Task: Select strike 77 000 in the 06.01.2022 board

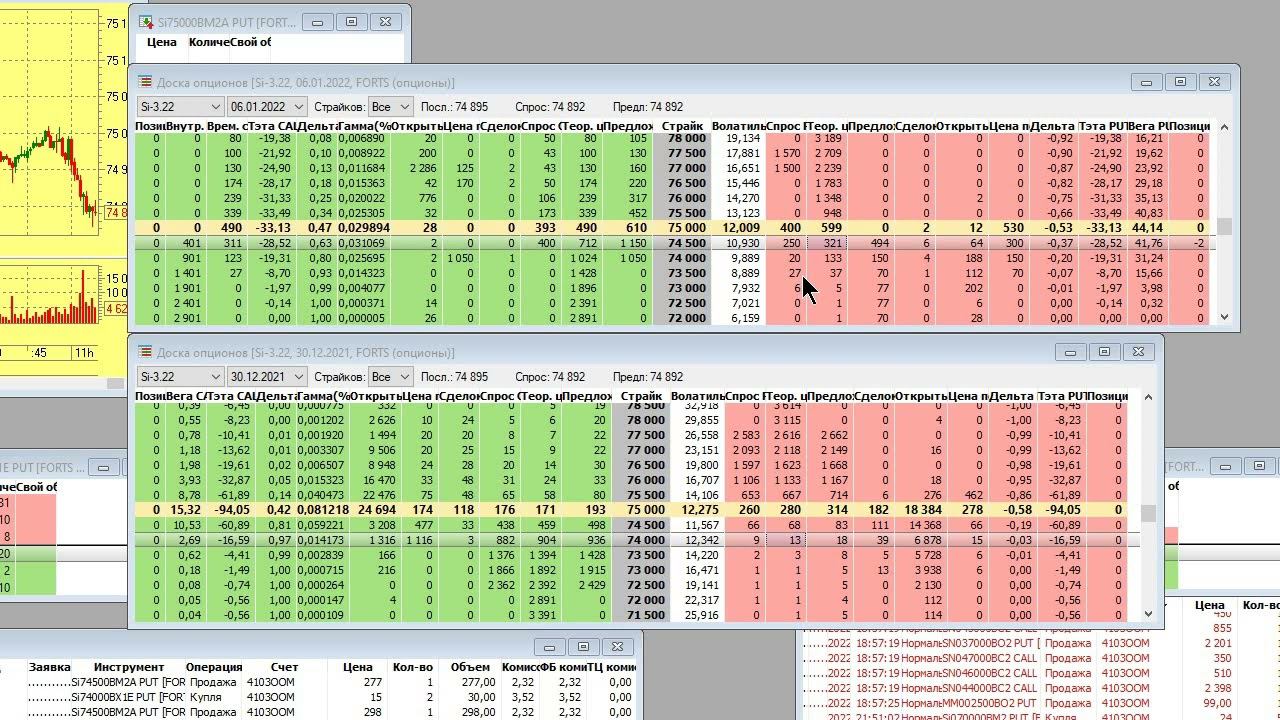Action: 683,168
